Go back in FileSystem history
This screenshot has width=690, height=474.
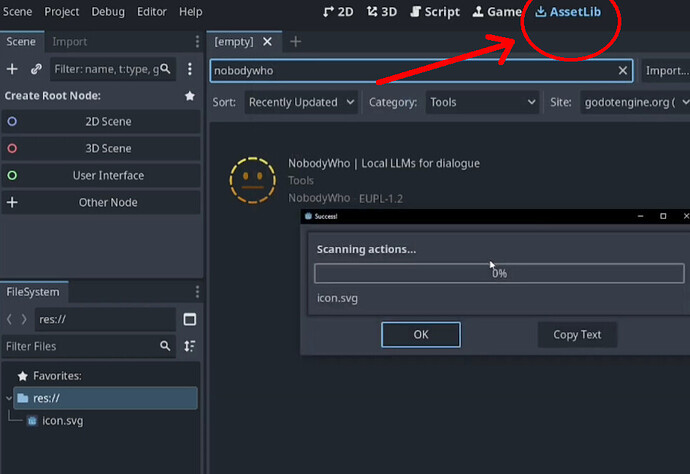9,320
